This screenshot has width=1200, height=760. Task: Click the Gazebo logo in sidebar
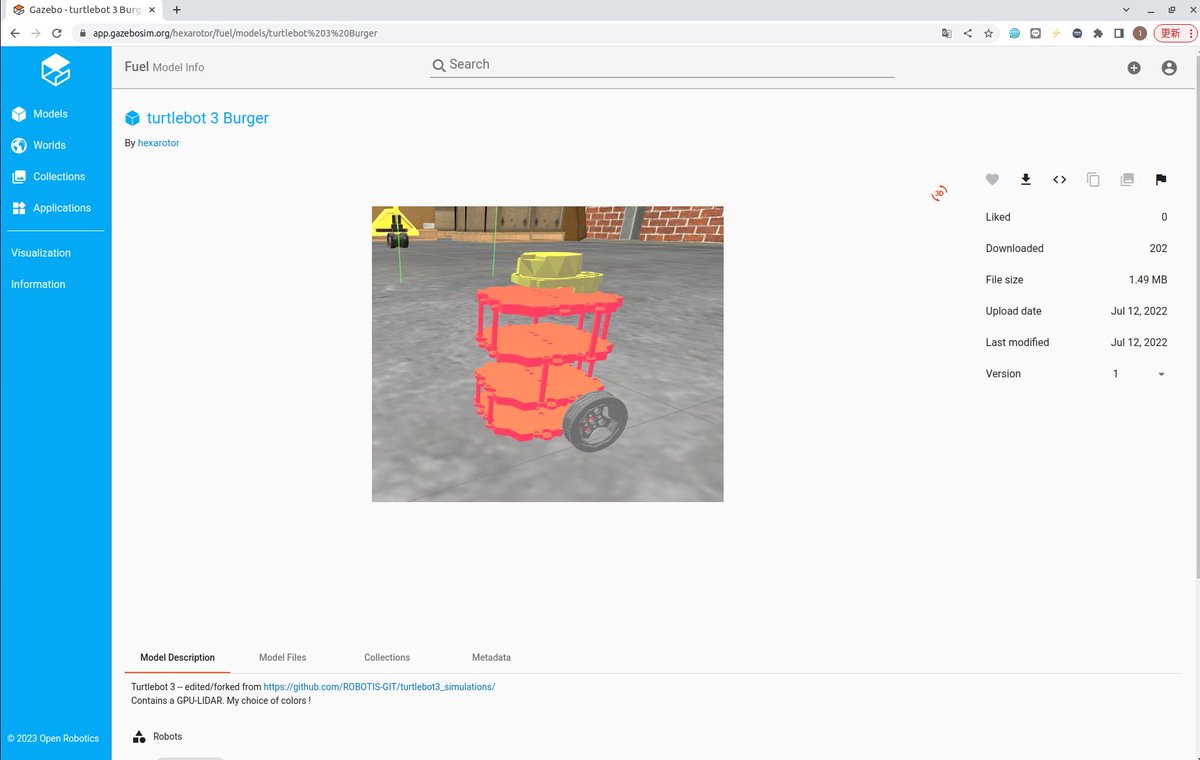(x=56, y=70)
